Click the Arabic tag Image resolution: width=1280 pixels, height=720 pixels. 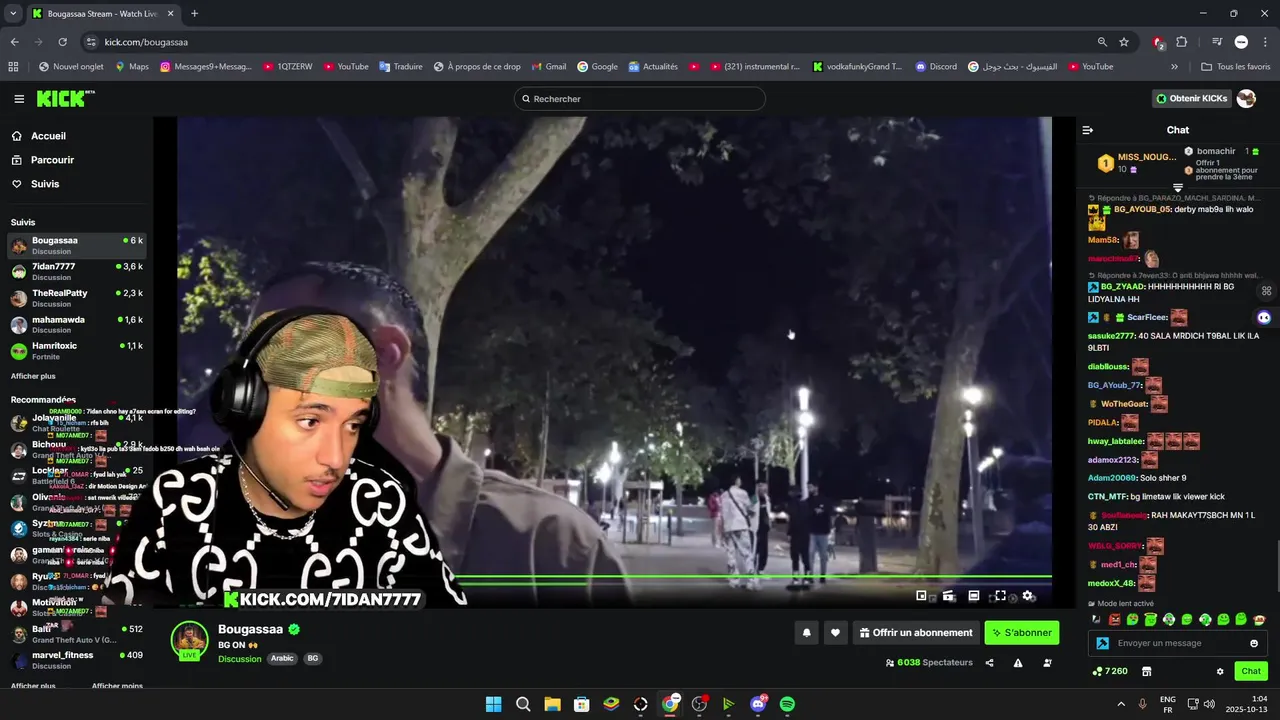(282, 659)
